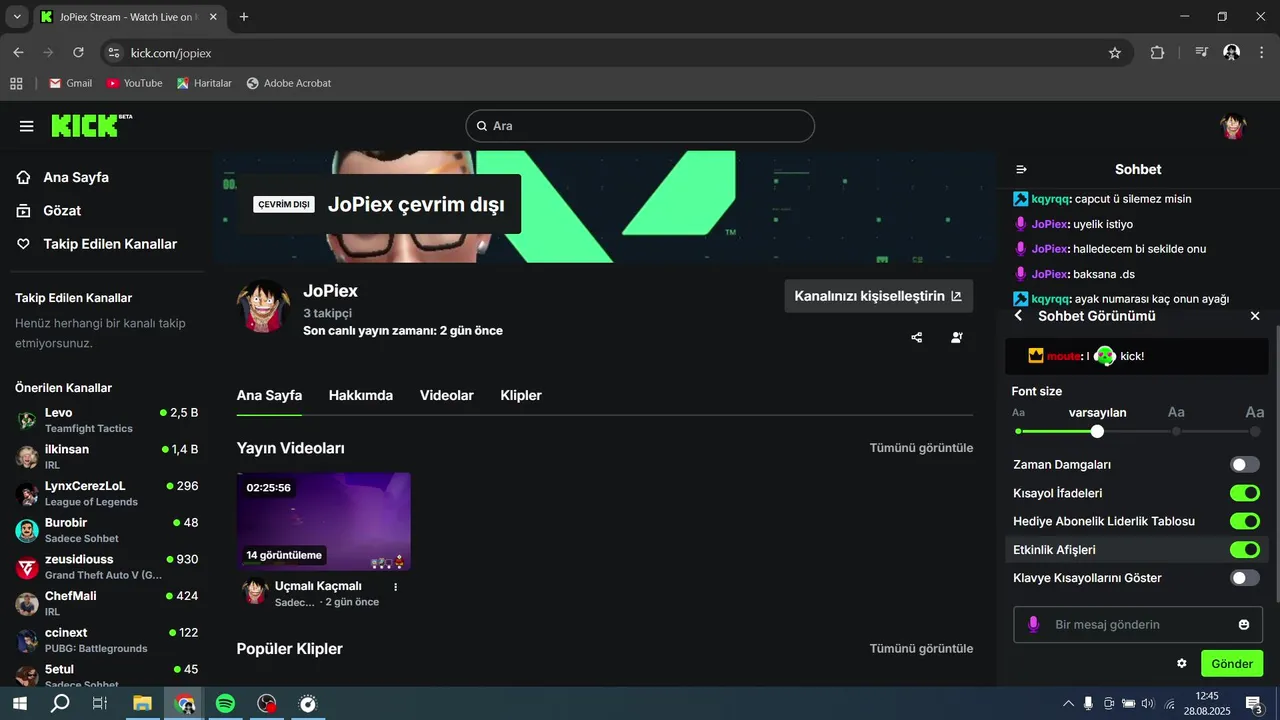Open recommended channel zeusidiouss
The width and height of the screenshot is (1280, 720).
(x=107, y=567)
